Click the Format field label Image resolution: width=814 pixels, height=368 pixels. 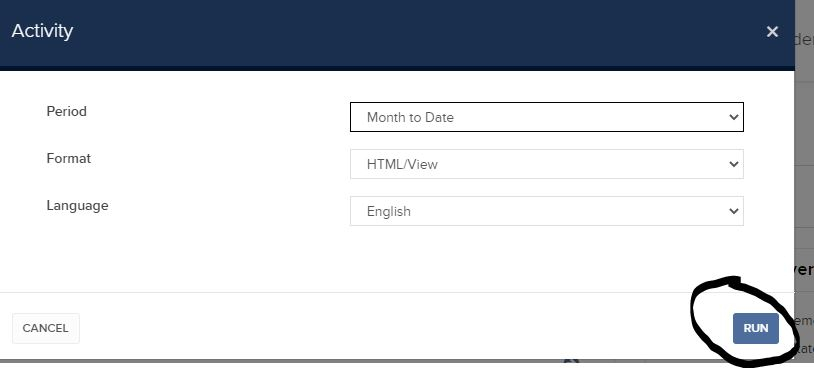coord(69,158)
